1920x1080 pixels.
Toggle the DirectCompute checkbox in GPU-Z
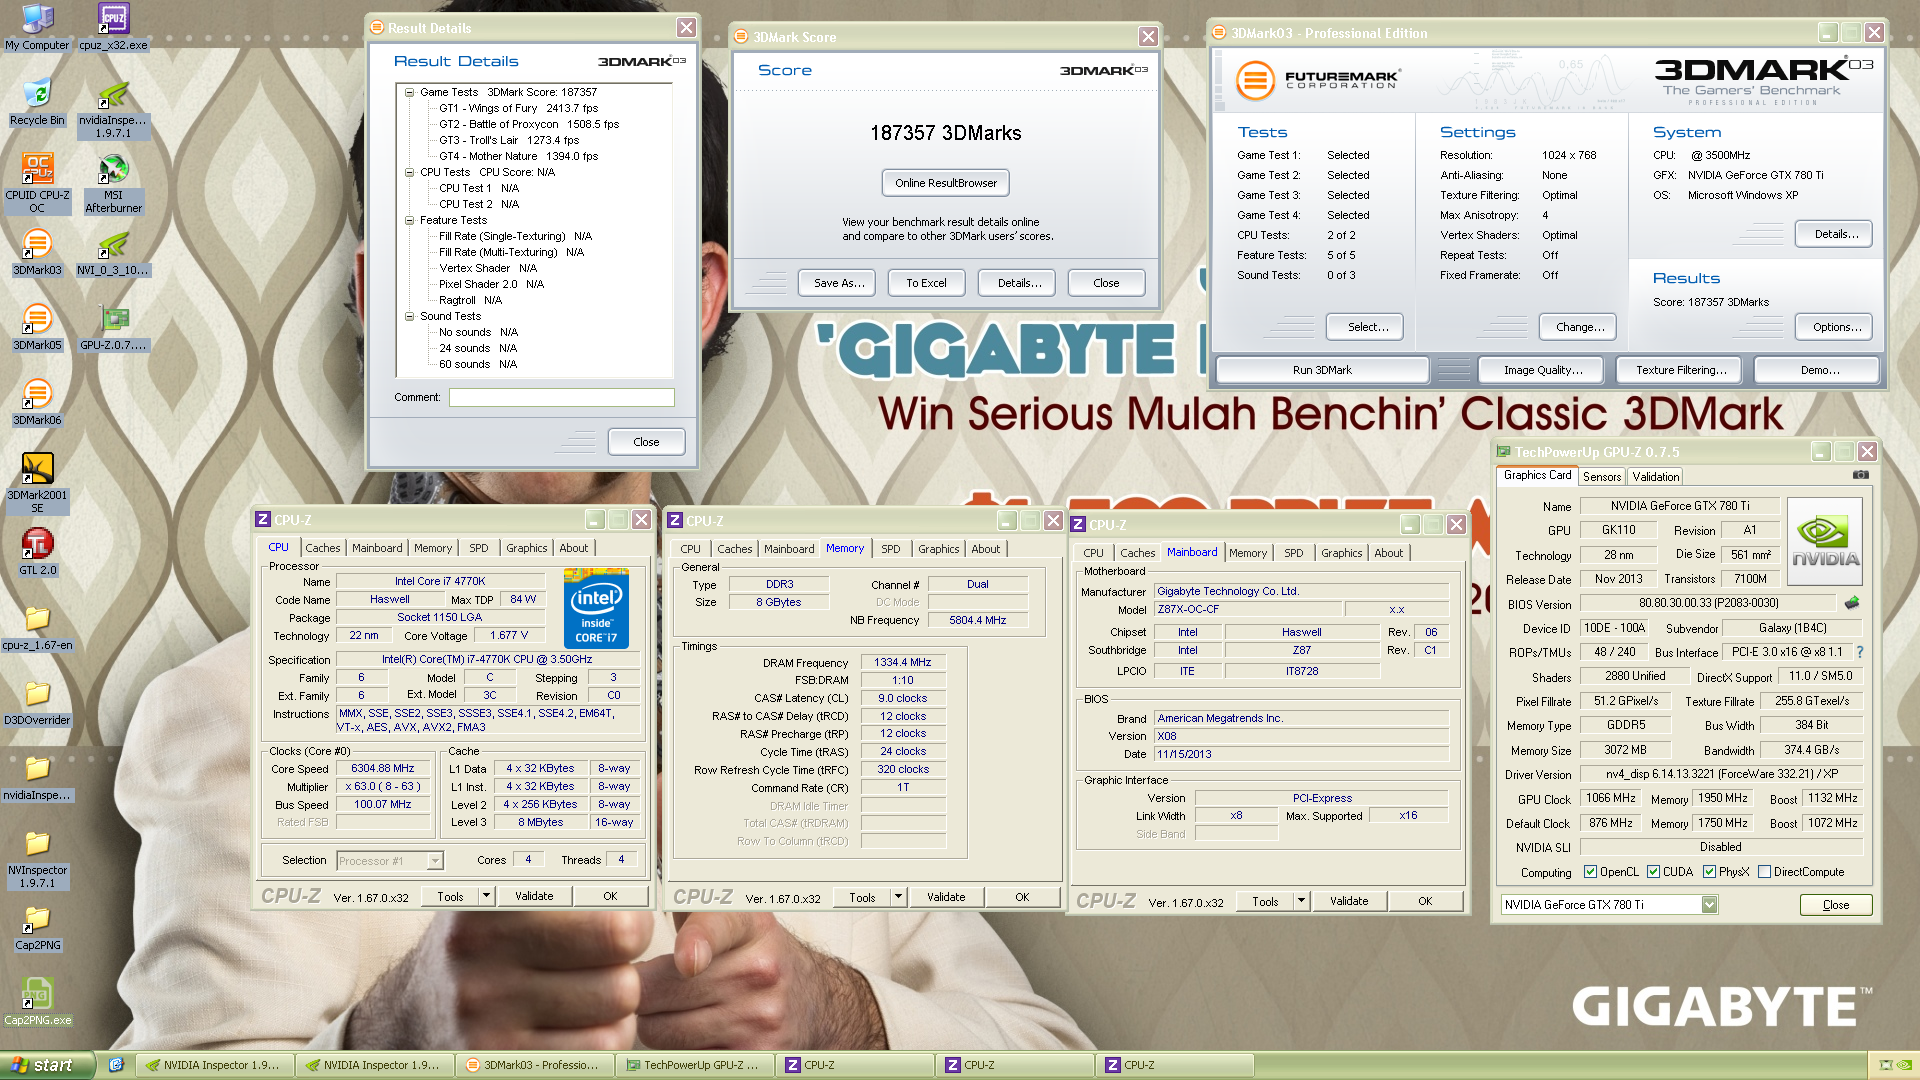coord(1764,872)
